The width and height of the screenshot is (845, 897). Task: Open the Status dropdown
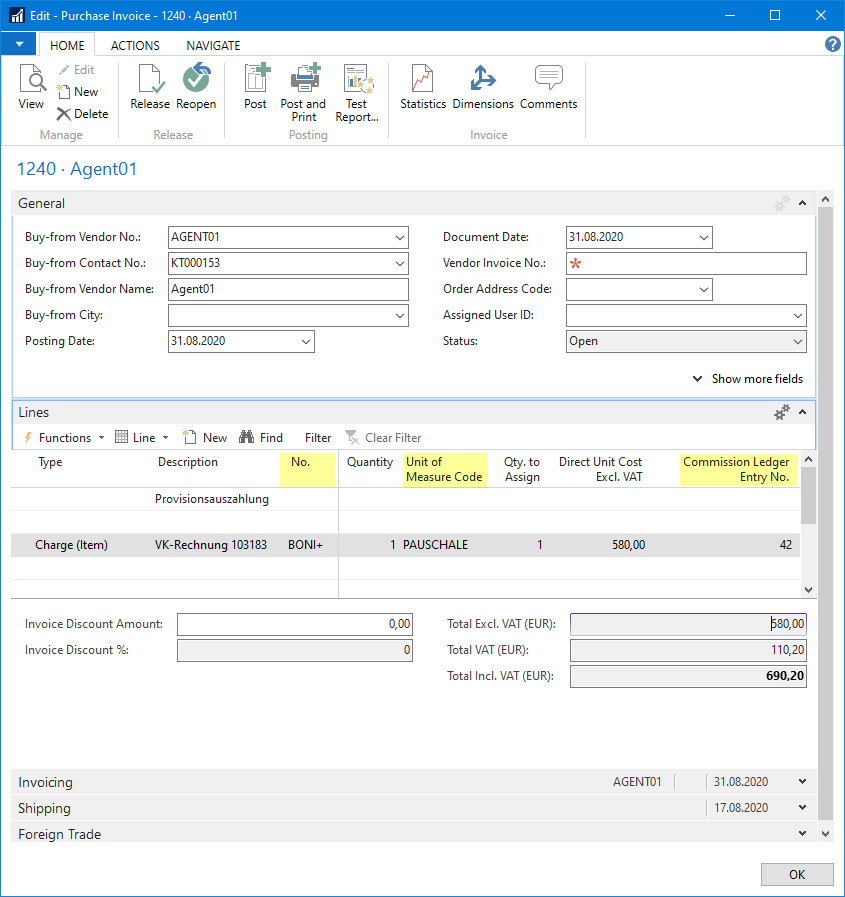click(x=800, y=343)
